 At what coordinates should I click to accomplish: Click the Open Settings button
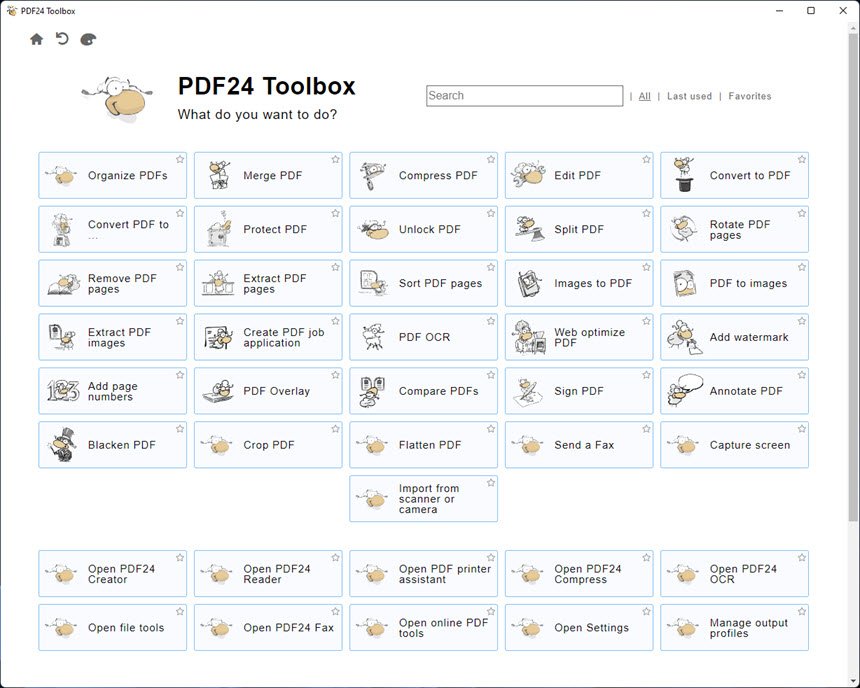579,628
